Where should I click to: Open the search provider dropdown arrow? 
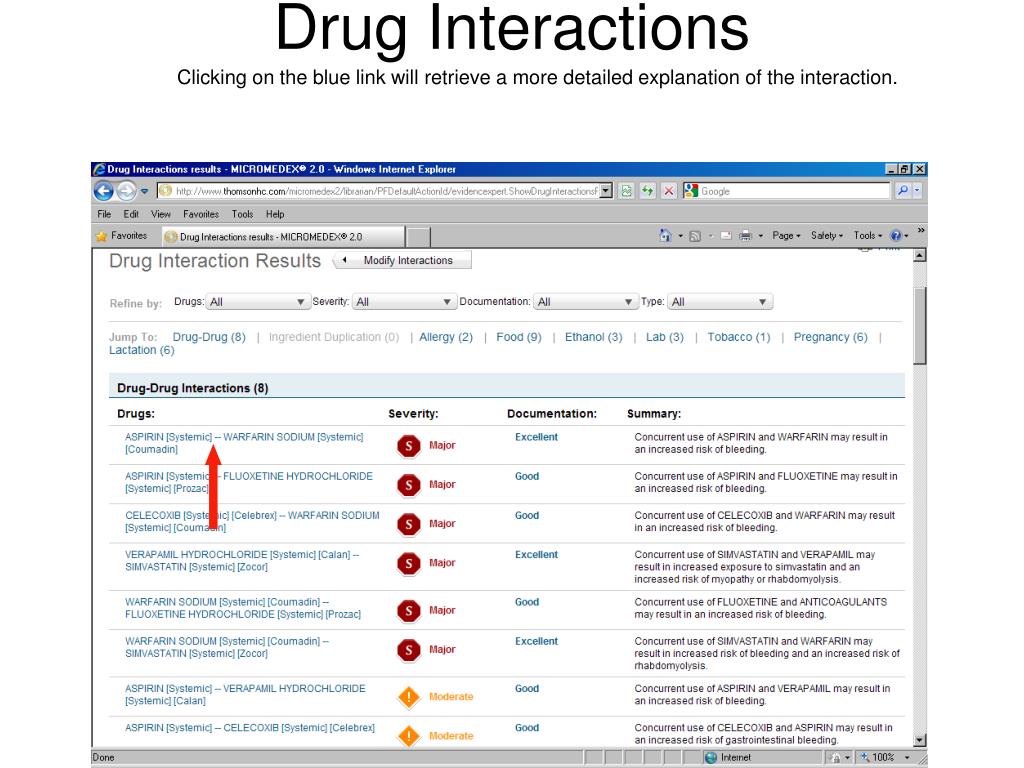(918, 191)
